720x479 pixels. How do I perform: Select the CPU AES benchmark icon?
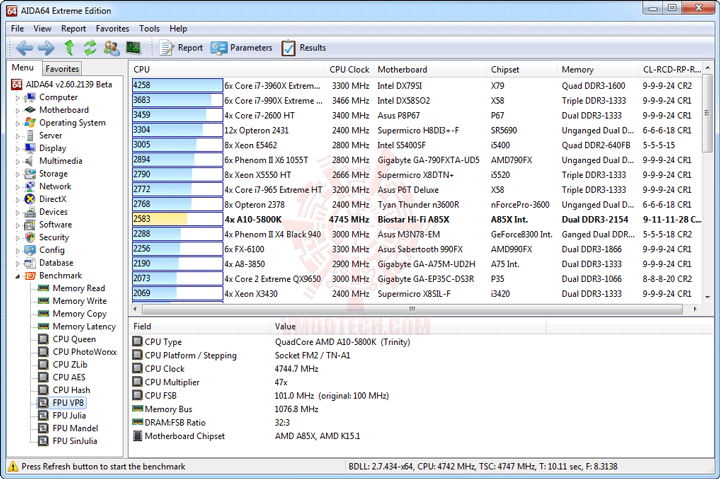pos(43,377)
